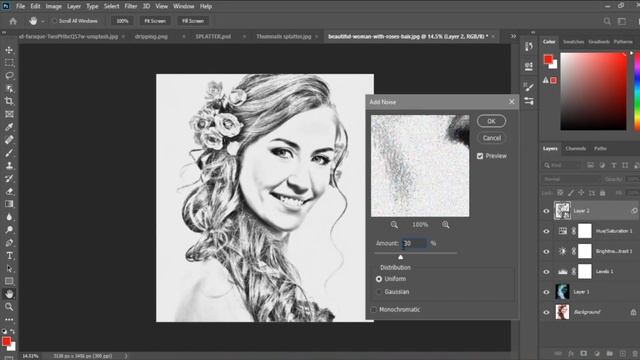Hide the Background layer visibility
This screenshot has width=640, height=360.
(547, 312)
